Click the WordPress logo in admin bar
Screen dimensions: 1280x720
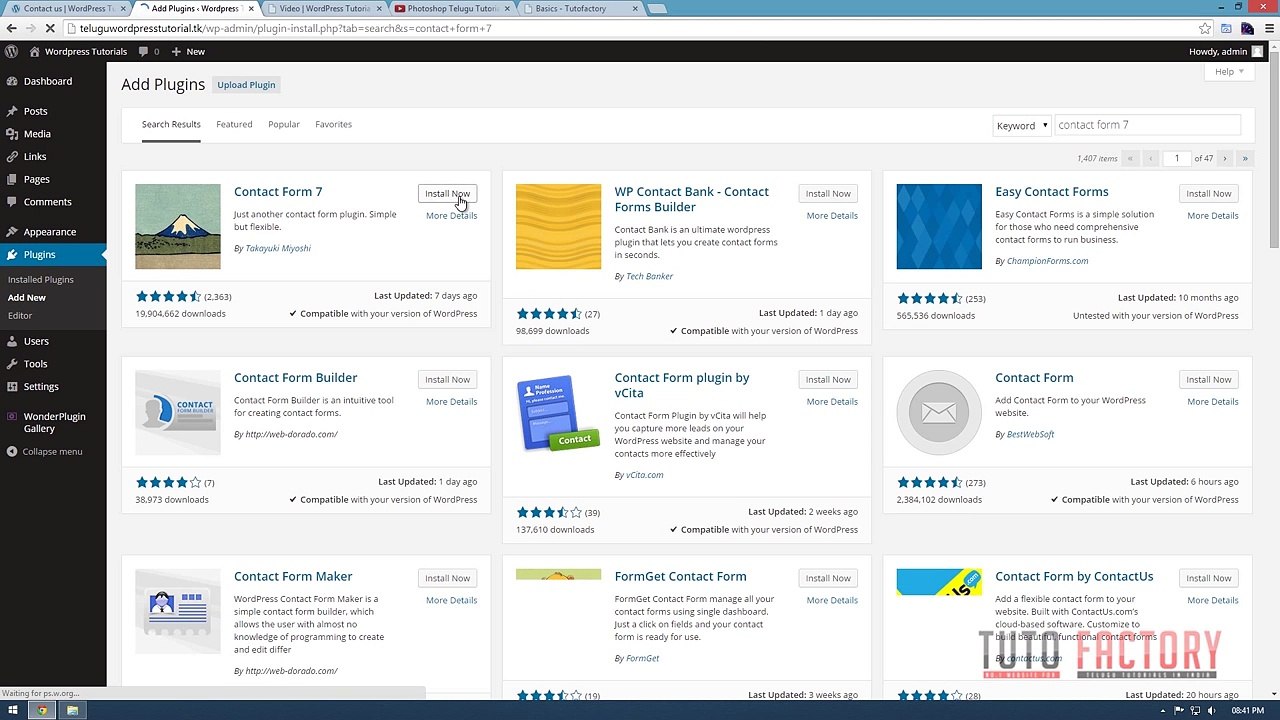point(12,51)
